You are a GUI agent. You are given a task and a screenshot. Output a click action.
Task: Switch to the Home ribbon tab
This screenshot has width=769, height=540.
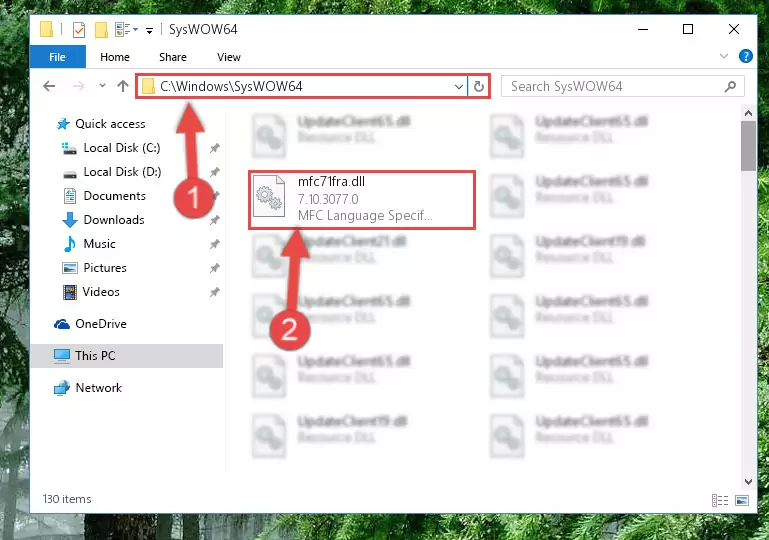[115, 57]
